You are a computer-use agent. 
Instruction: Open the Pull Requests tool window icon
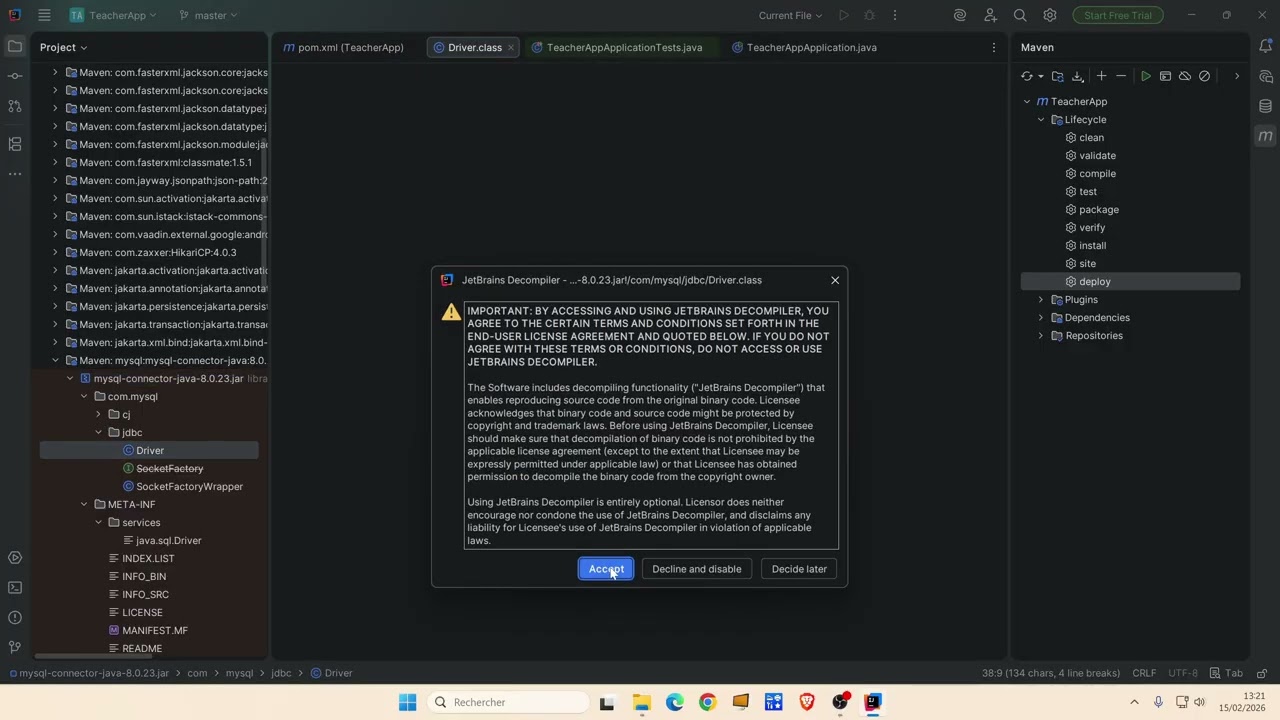pos(14,106)
